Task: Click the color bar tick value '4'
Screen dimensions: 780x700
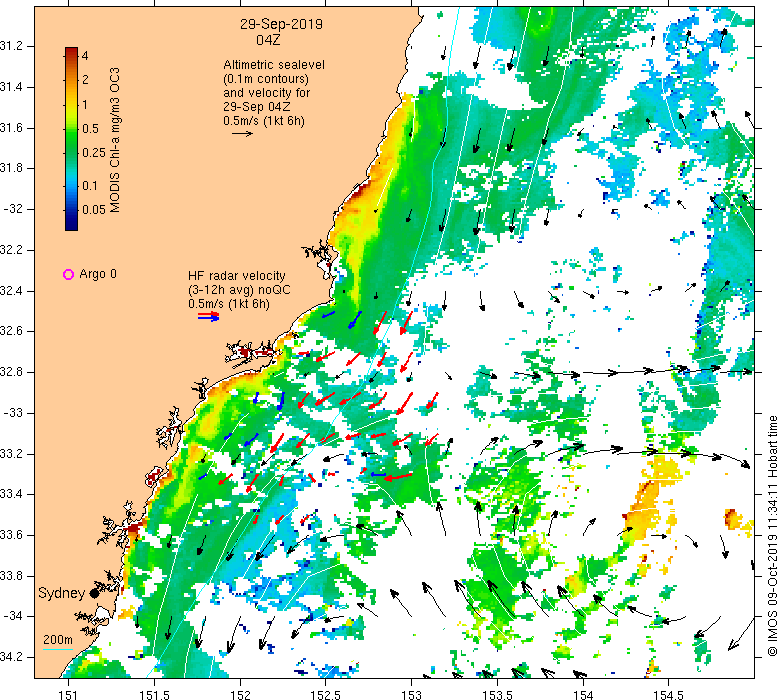Action: tap(85, 56)
